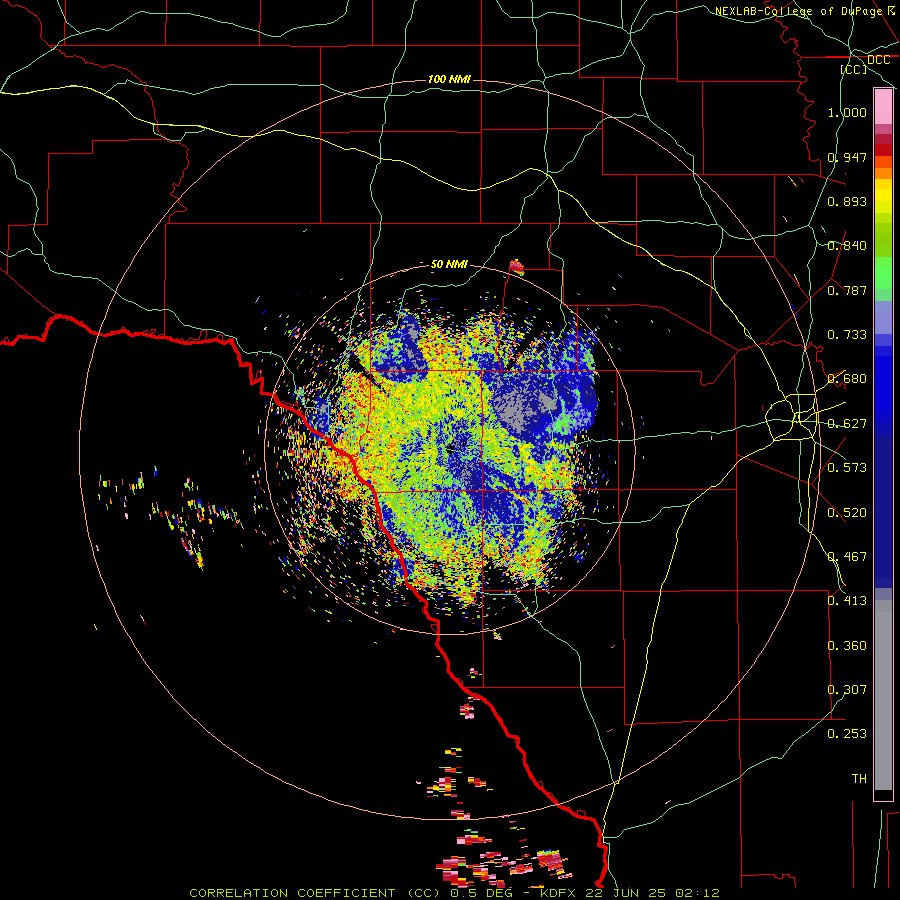Image resolution: width=900 pixels, height=900 pixels.
Task: Pick the gray swatch in color bar
Action: pos(883,695)
